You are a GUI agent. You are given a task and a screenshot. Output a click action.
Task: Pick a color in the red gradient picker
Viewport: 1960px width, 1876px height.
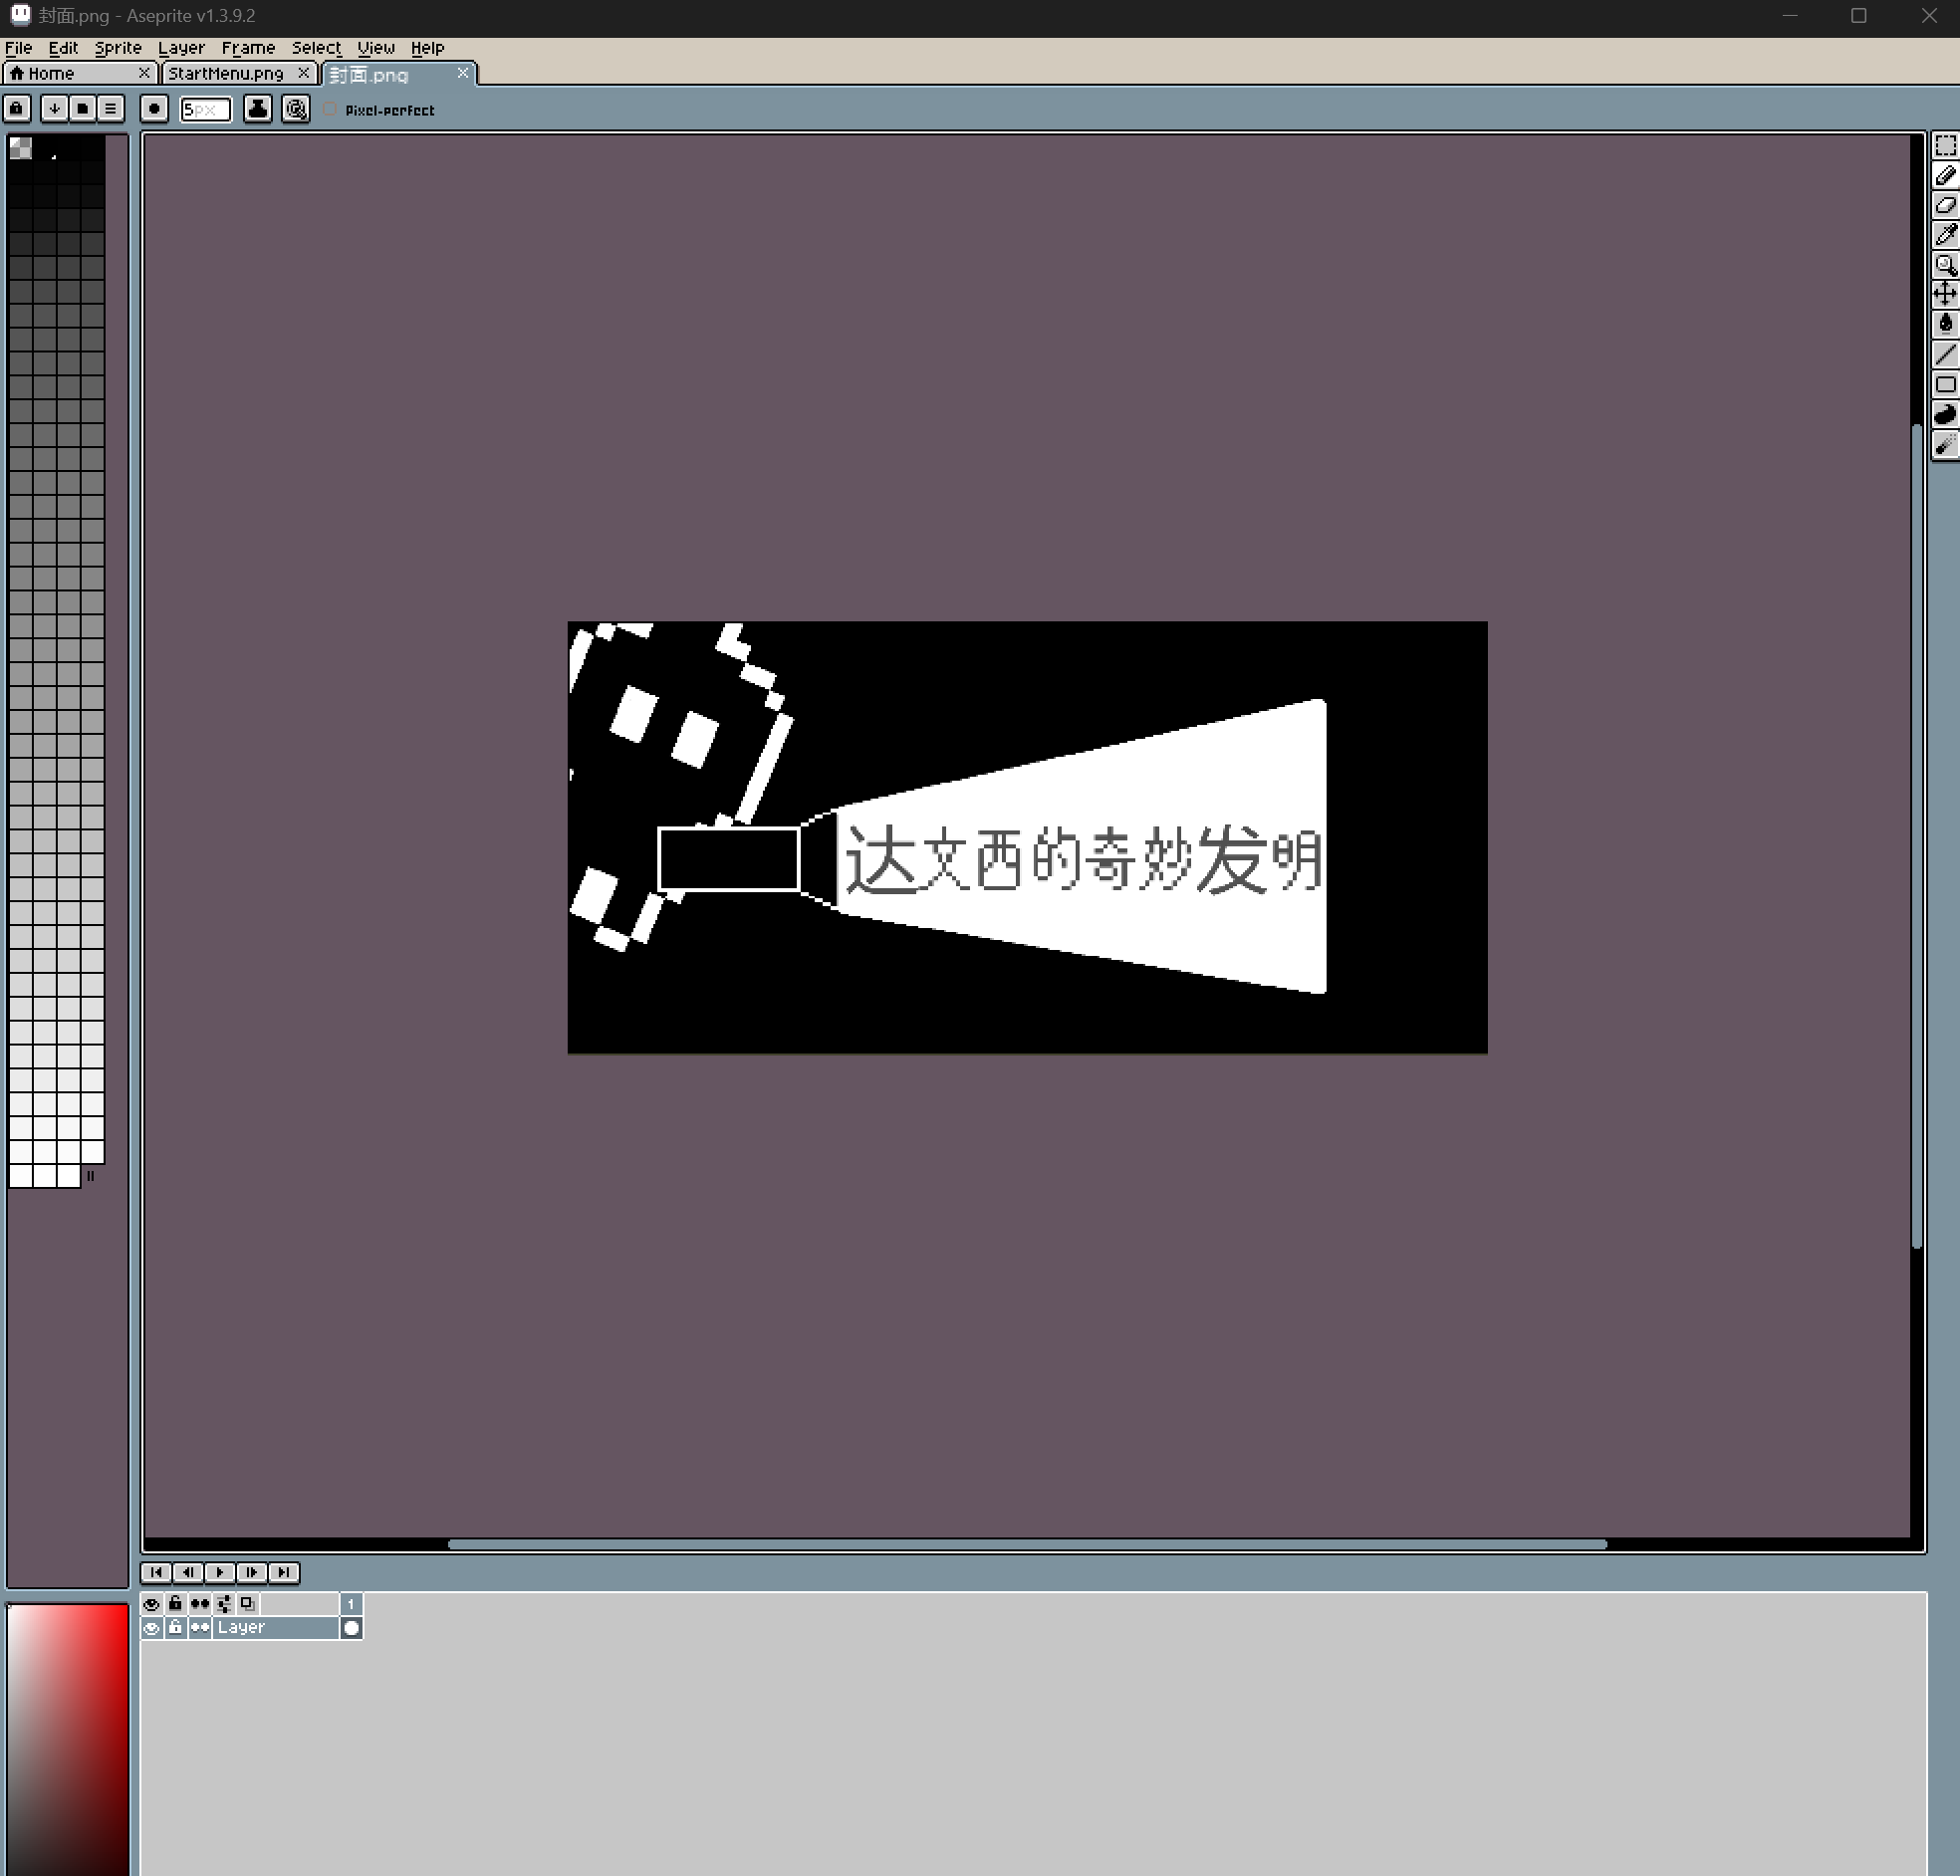click(68, 1738)
